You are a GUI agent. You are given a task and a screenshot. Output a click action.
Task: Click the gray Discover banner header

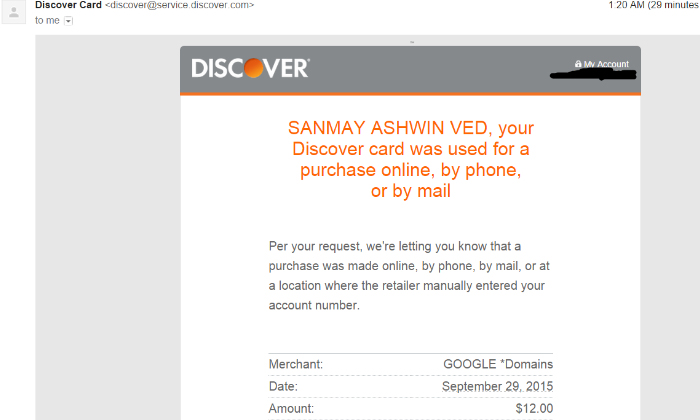(x=410, y=70)
